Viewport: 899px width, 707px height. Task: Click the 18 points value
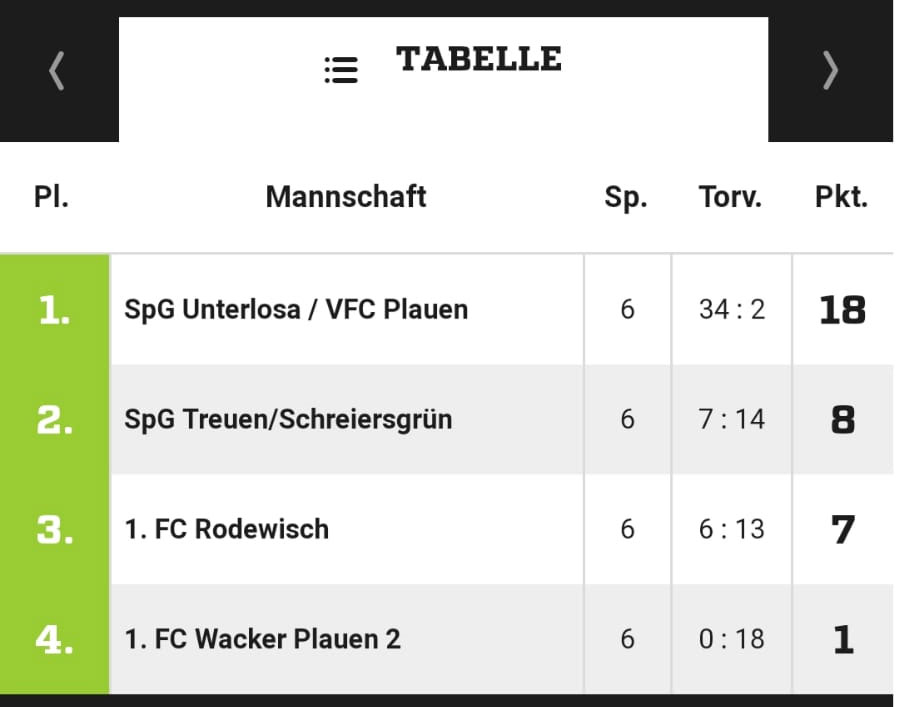tap(842, 310)
